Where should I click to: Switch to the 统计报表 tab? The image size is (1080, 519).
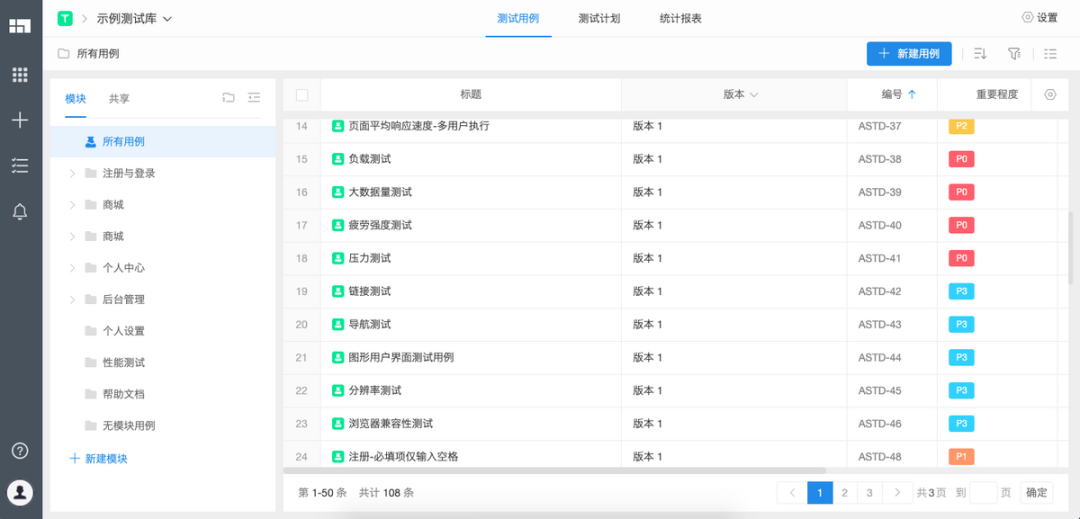pos(681,19)
